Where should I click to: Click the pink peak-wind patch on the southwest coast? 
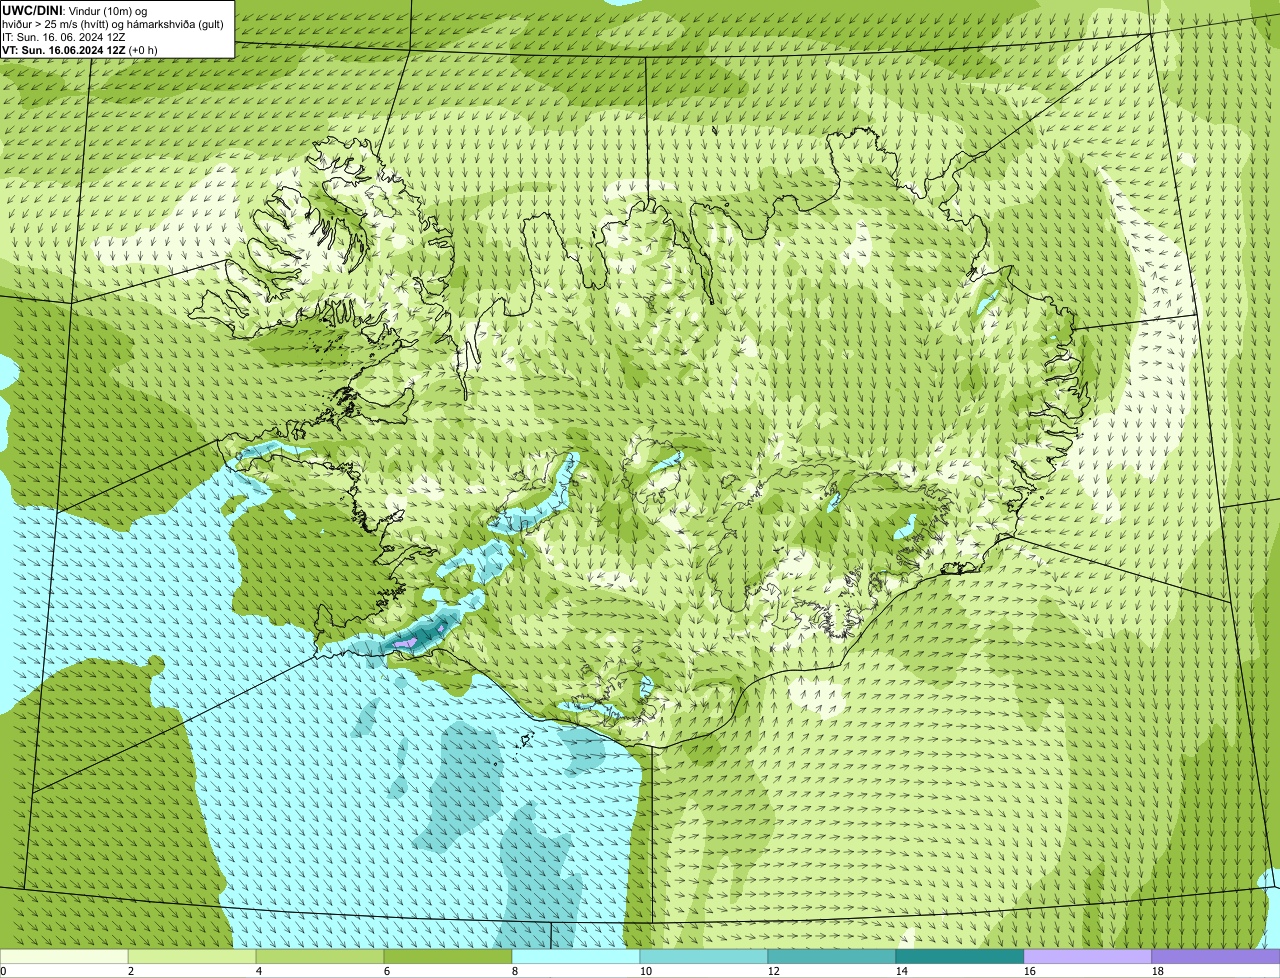404,643
